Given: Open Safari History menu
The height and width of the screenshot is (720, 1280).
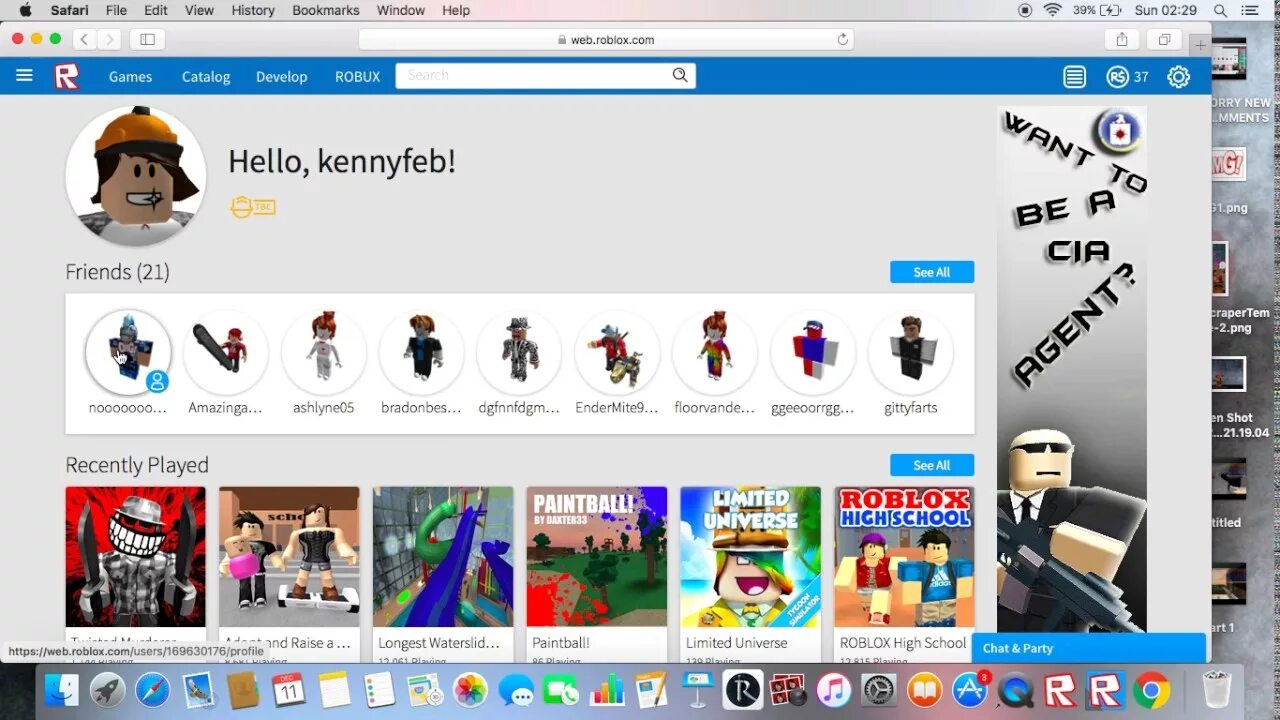Looking at the screenshot, I should click(x=253, y=10).
